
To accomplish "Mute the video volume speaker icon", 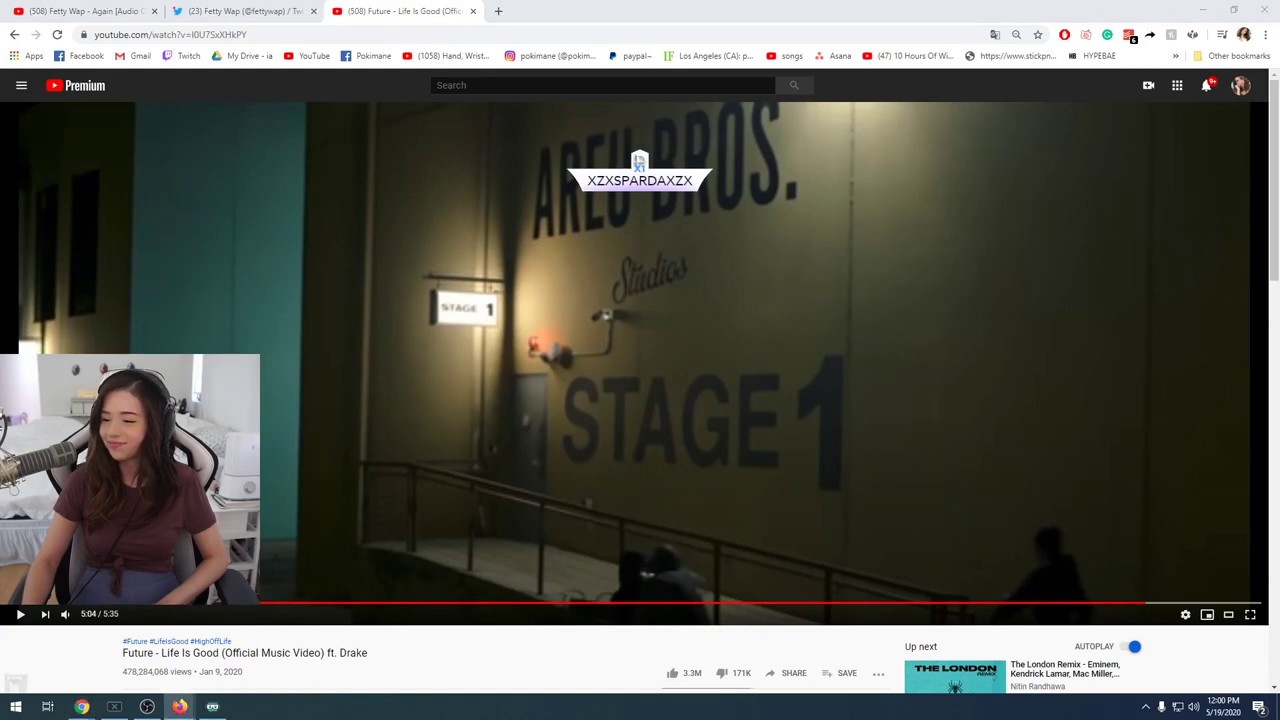I will pyautogui.click(x=65, y=614).
